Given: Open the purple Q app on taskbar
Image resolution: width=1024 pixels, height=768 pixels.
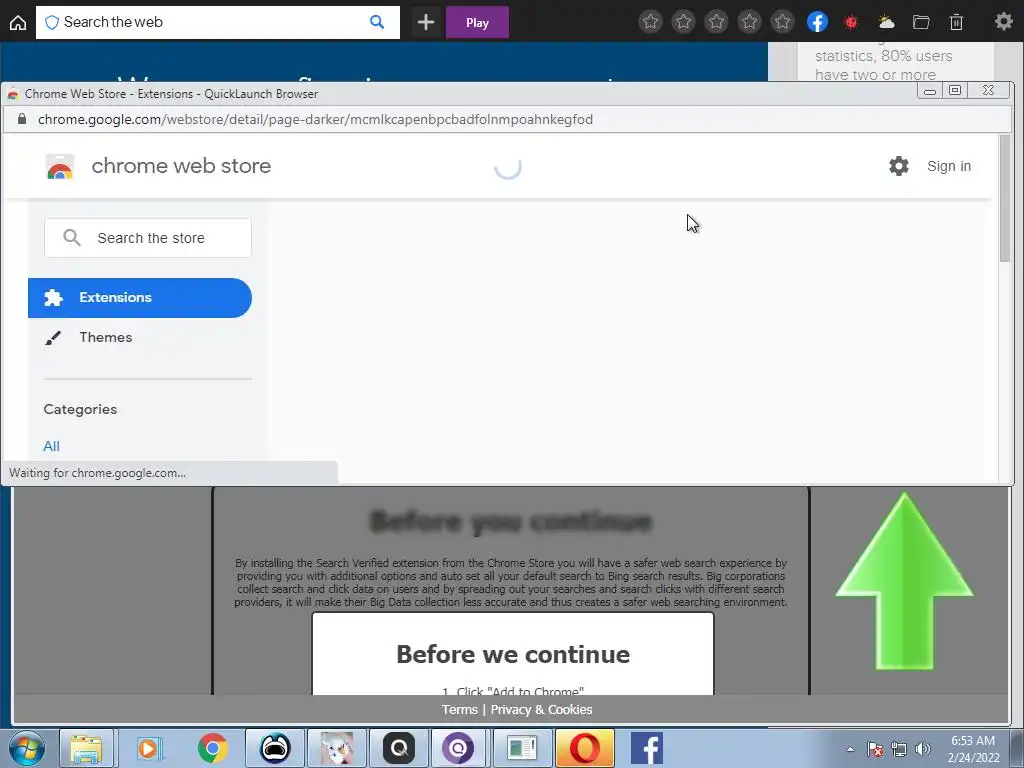Looking at the screenshot, I should [x=459, y=748].
